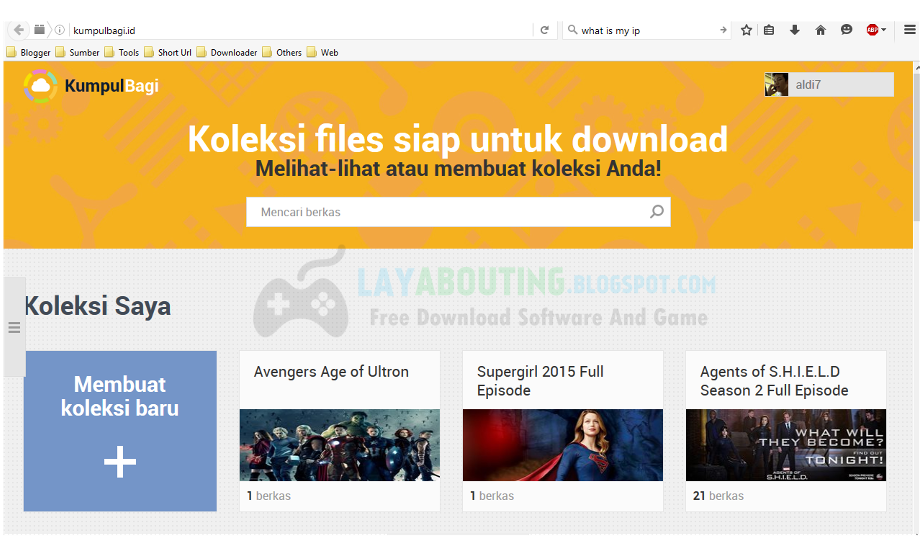Open the Short Url bookmarks folder
The height and width of the screenshot is (556, 924).
pos(167,52)
